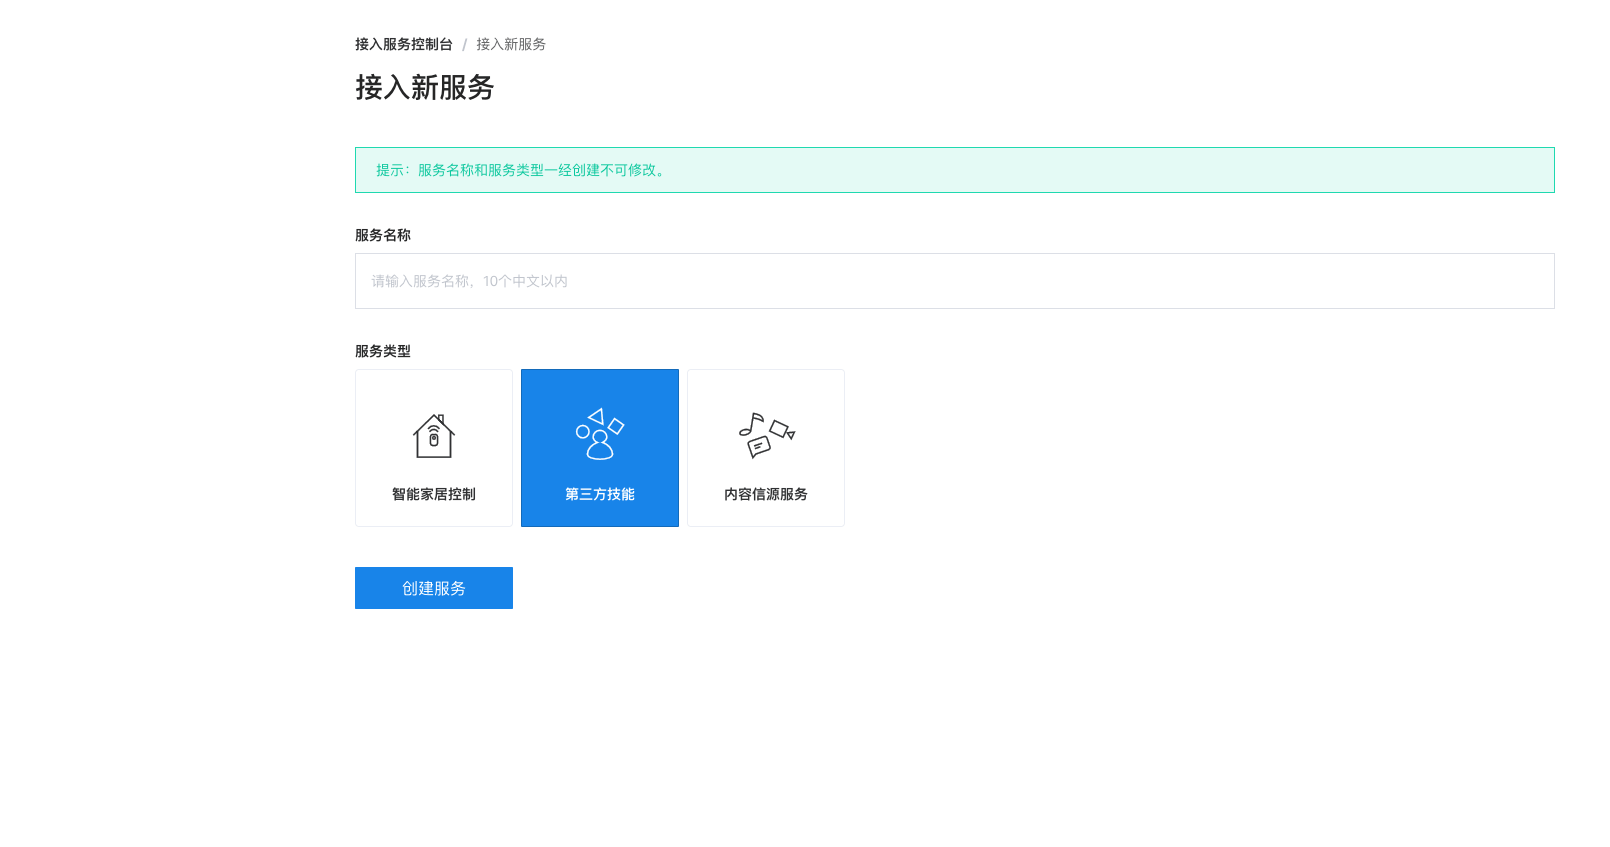Open the 接入服务控制台 breadcrumb link

click(404, 44)
